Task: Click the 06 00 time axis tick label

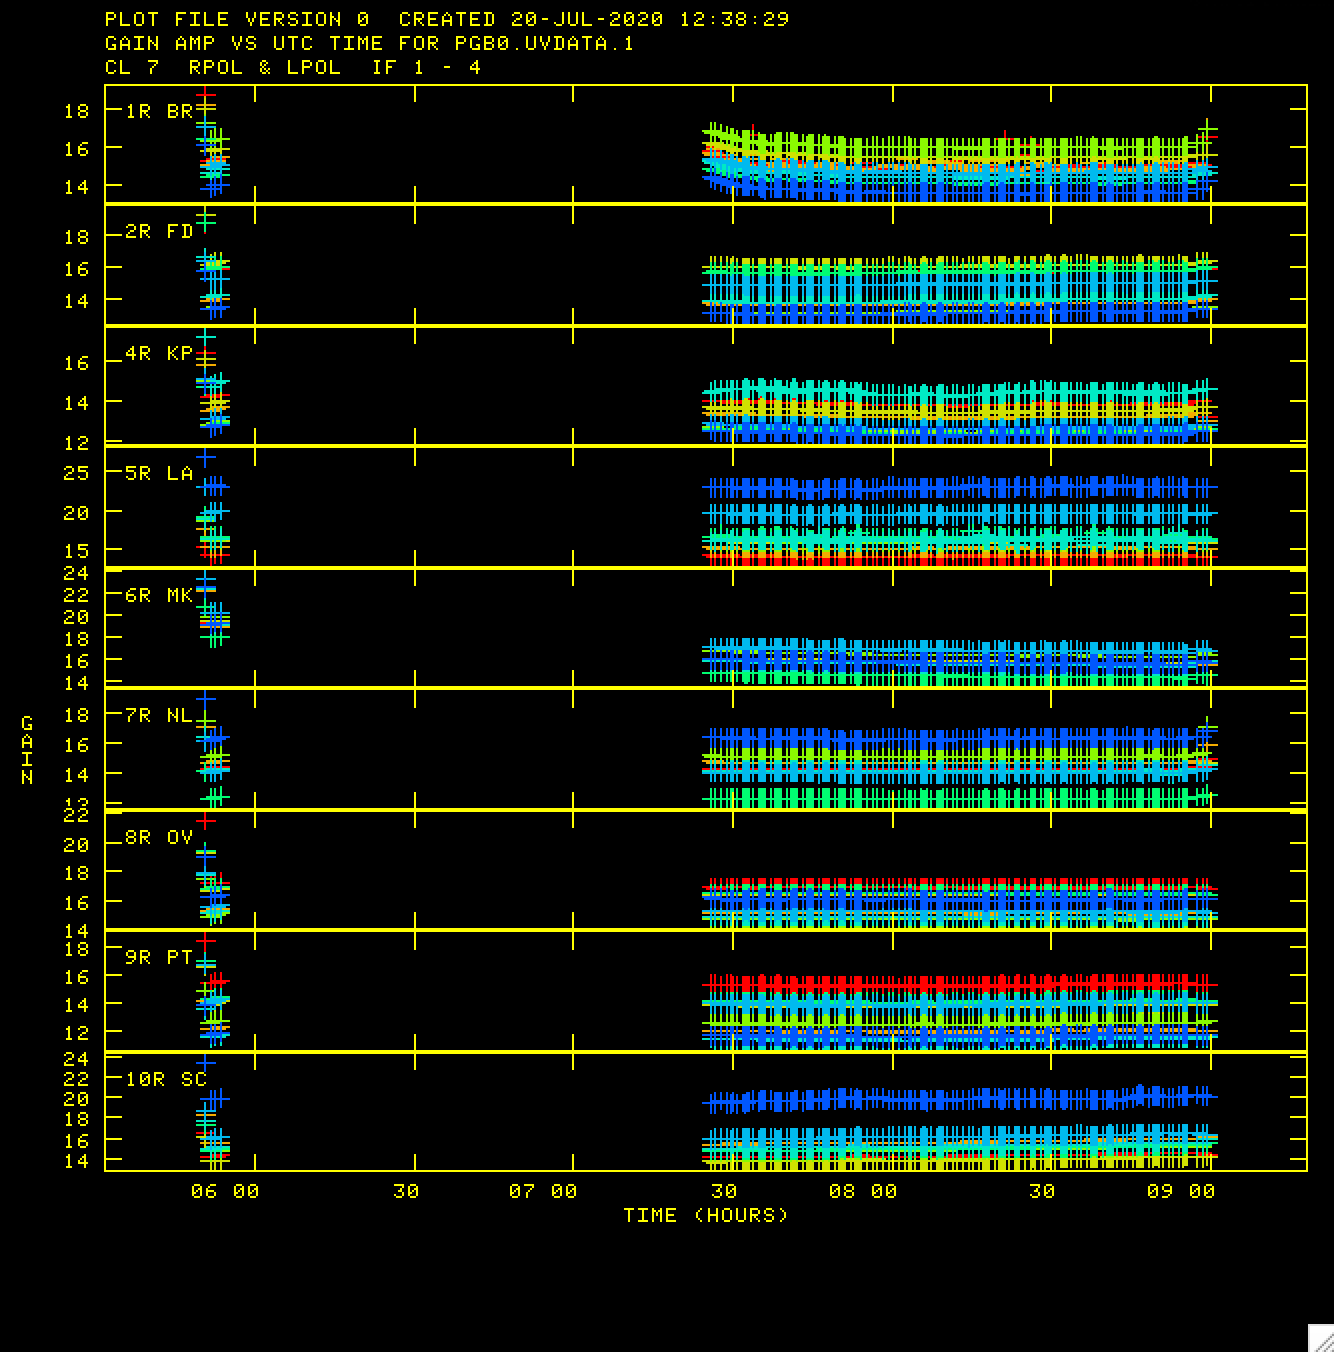Action: coord(225,1191)
